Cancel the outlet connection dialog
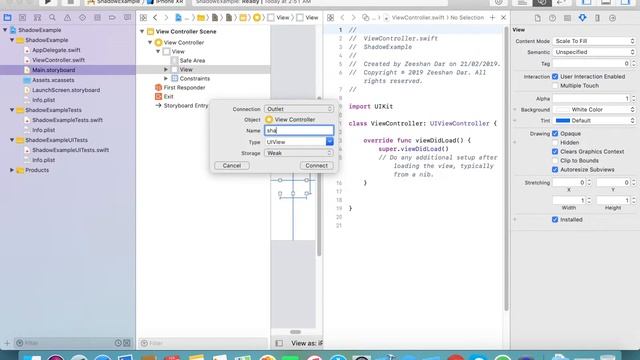 pos(232,165)
